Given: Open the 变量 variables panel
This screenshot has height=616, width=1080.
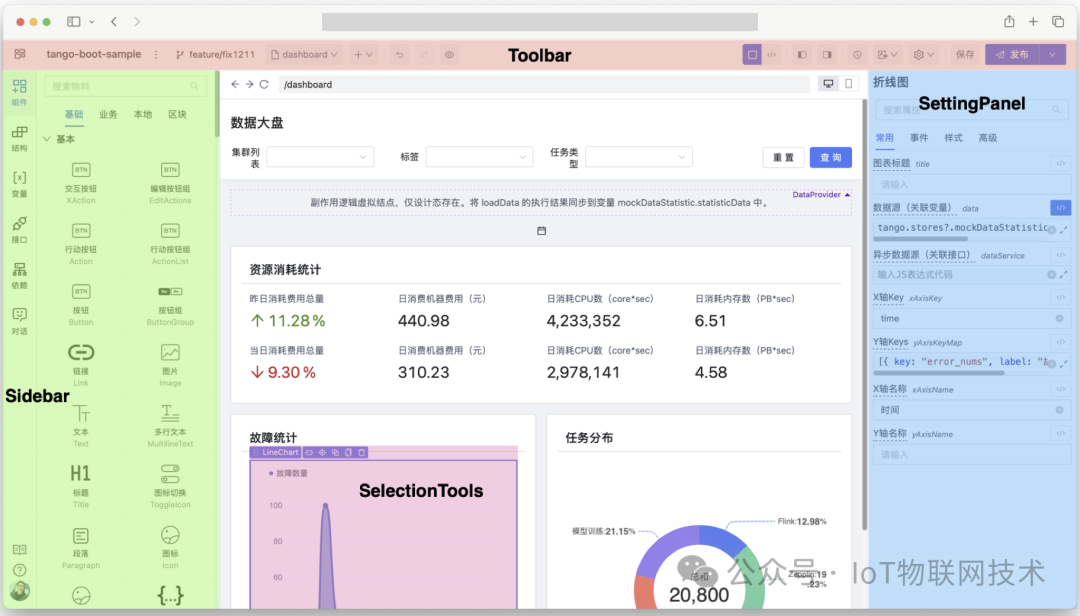Looking at the screenshot, I should pos(19,184).
